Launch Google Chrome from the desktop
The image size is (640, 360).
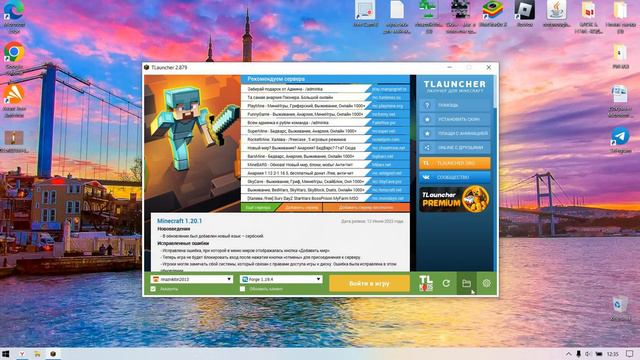tap(14, 58)
